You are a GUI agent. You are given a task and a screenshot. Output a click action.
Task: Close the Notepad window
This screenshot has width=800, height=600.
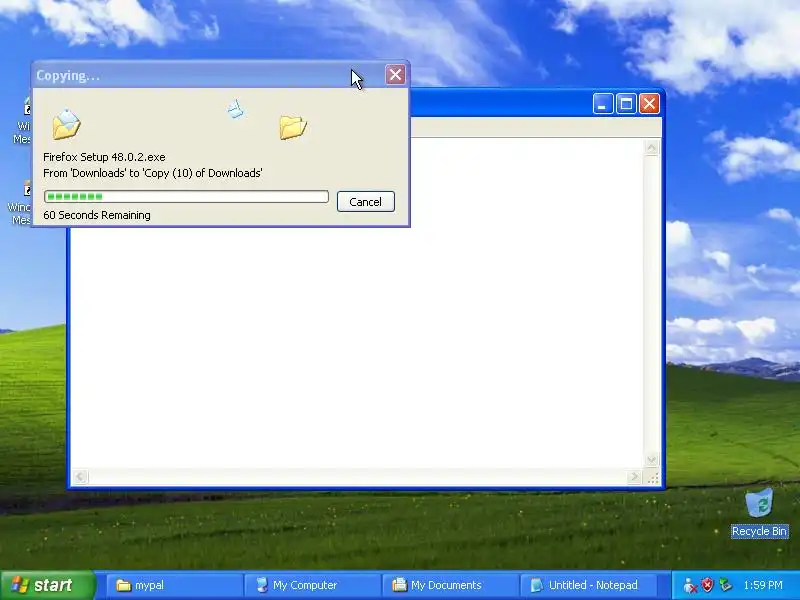[x=649, y=104]
